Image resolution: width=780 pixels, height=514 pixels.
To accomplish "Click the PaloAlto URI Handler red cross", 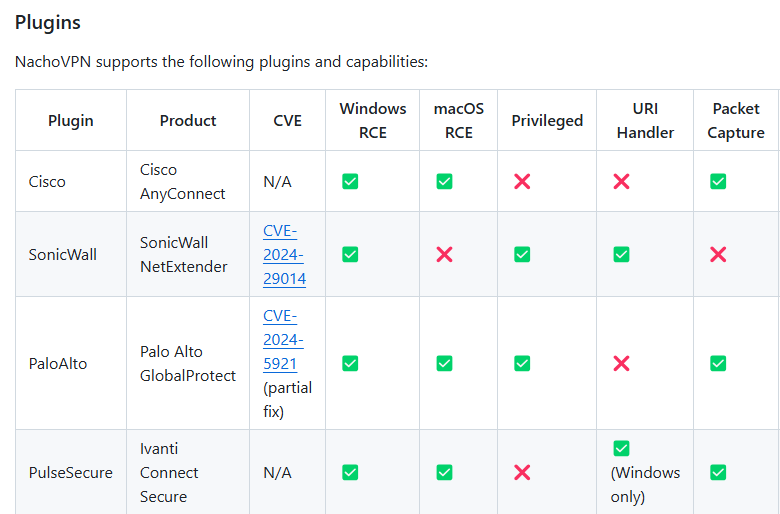I will click(621, 363).
